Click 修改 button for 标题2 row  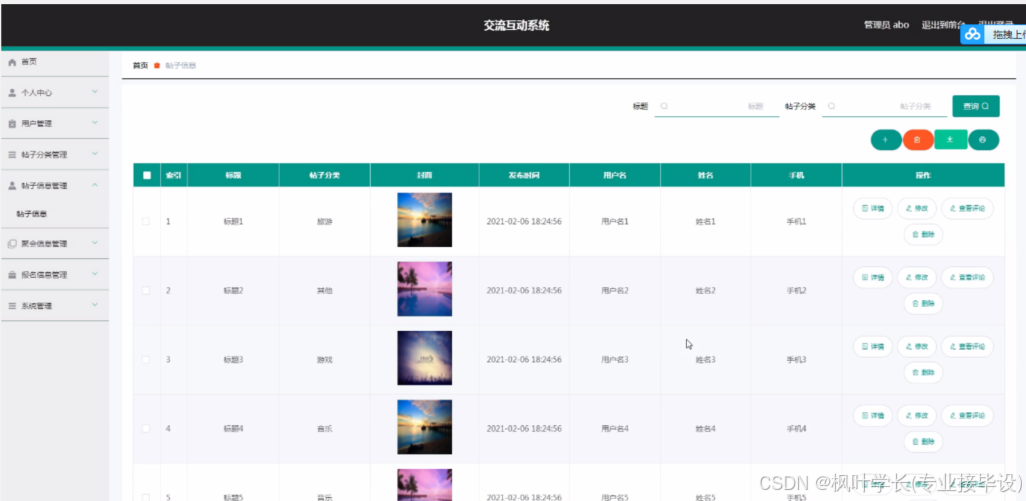click(x=917, y=277)
